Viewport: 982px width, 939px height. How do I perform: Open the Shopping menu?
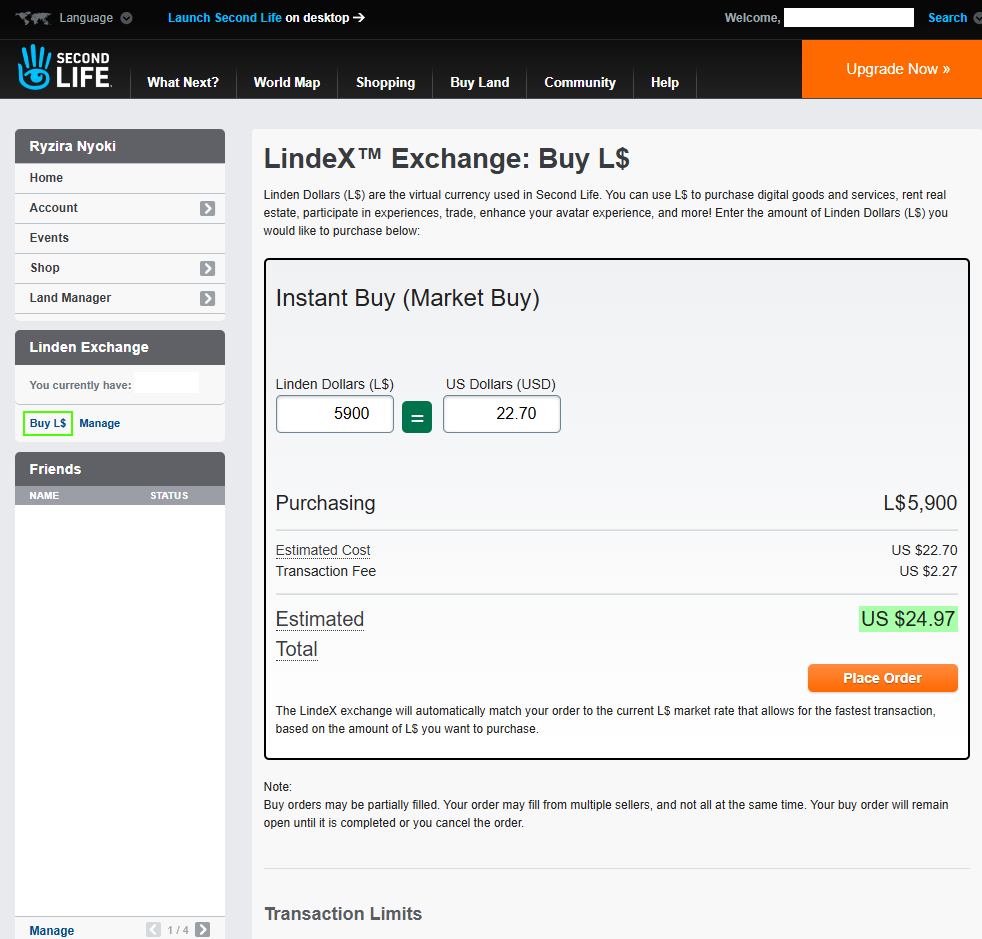[x=385, y=83]
